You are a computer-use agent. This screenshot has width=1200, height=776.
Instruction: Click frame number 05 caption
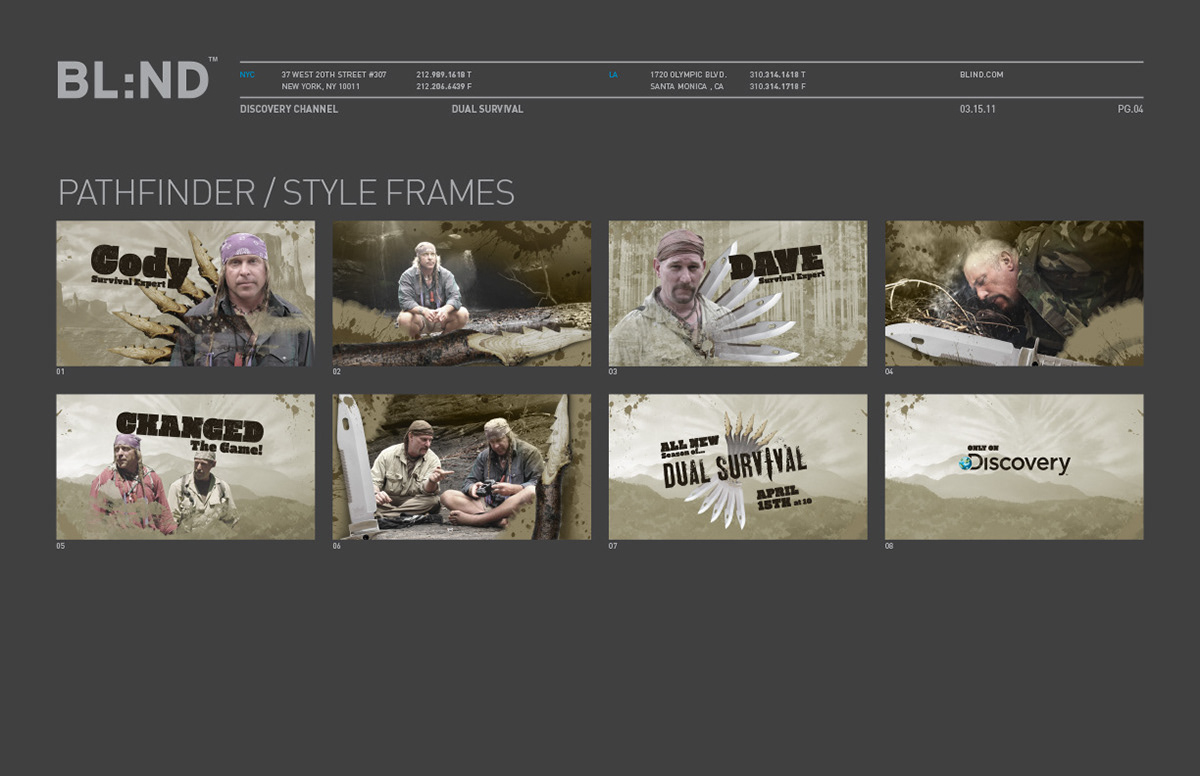pyautogui.click(x=61, y=546)
